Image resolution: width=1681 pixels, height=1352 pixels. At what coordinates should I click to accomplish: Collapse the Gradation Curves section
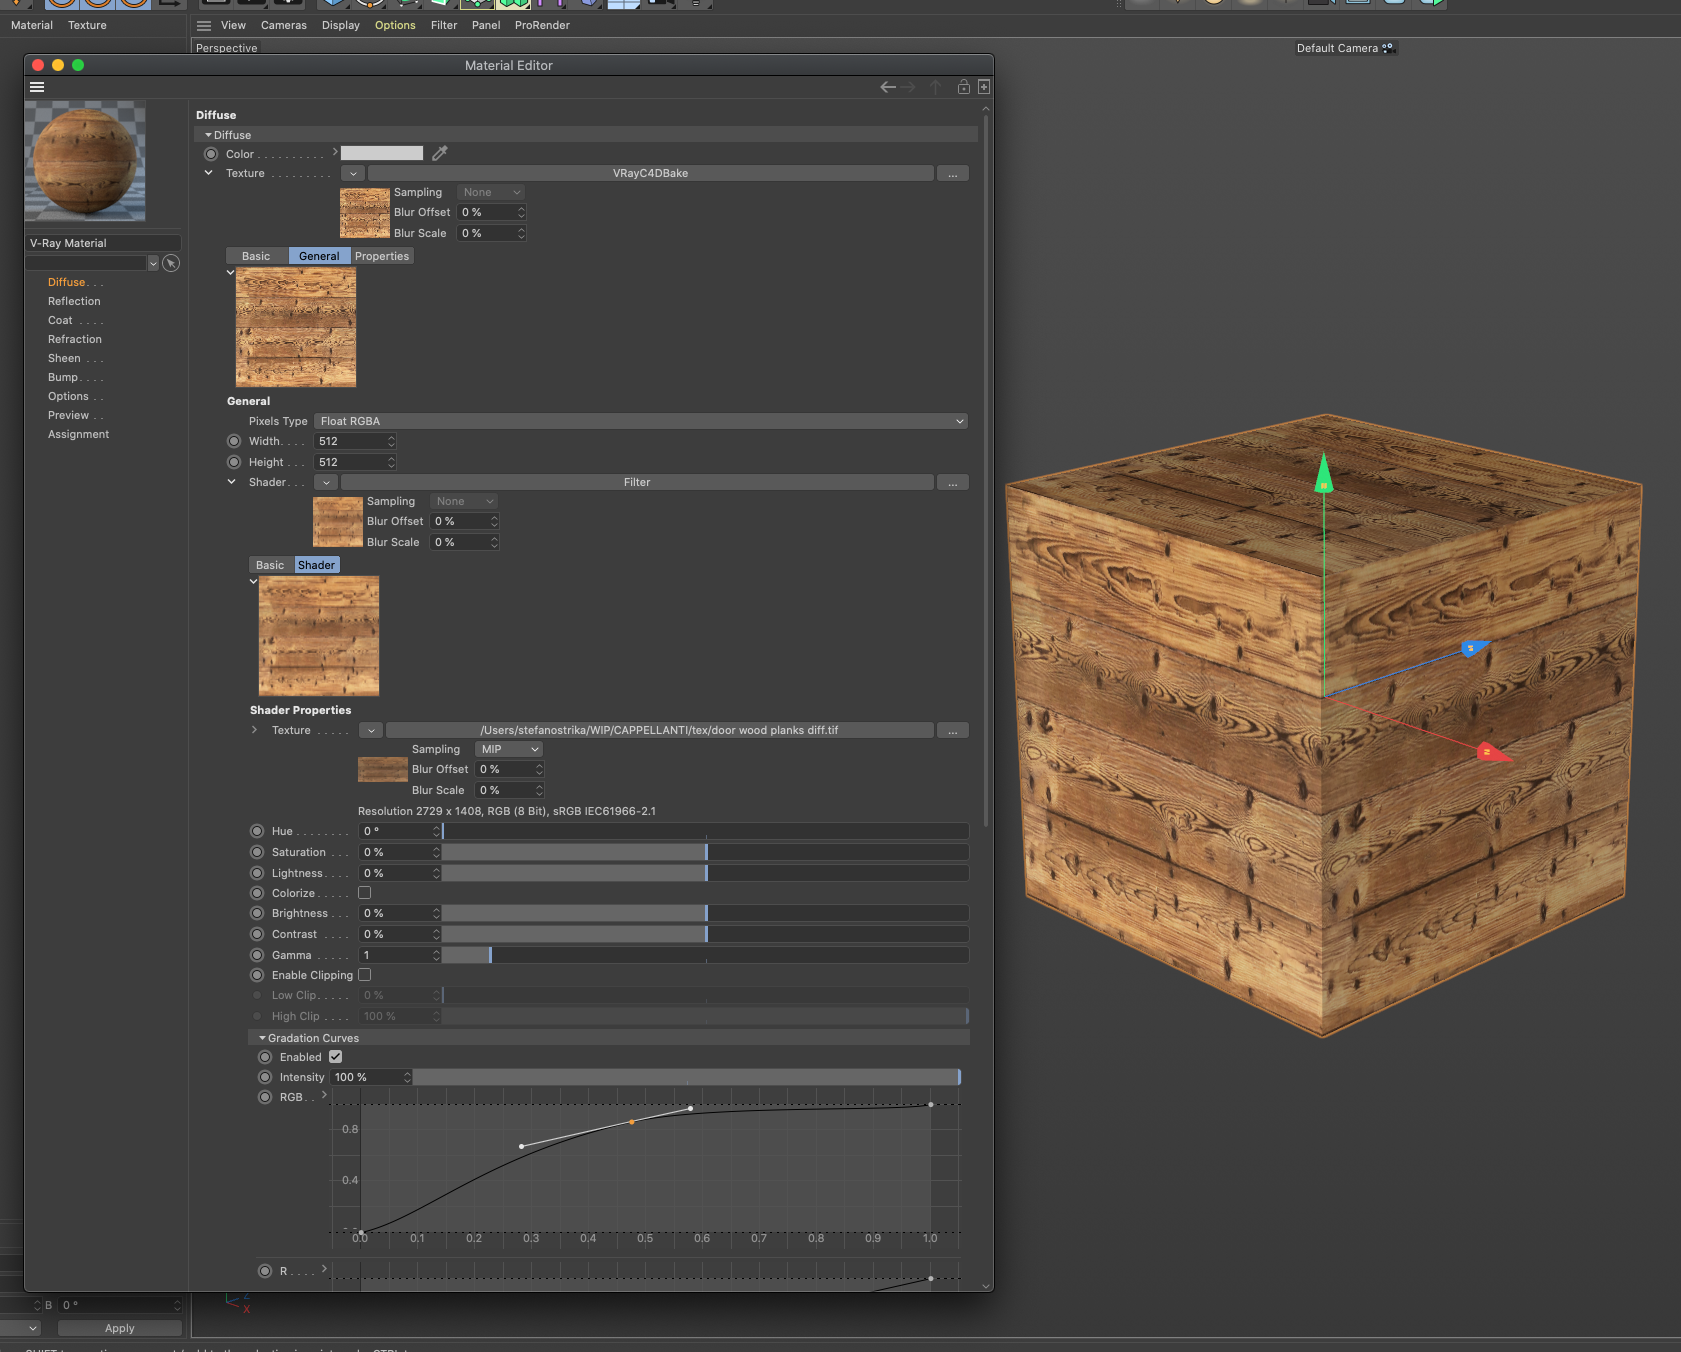tap(263, 1038)
